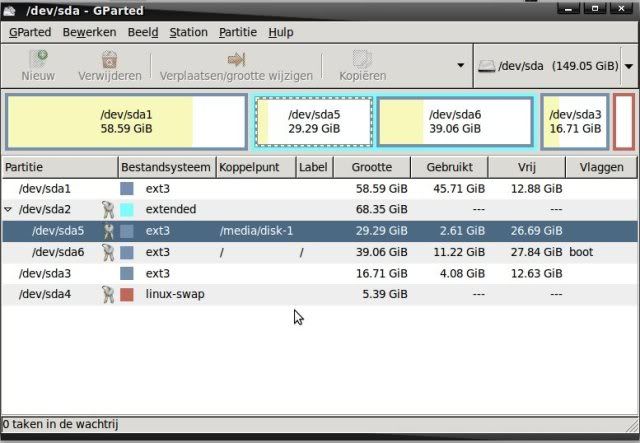
Task: Sort by the Bestandssysteem column header
Action: pos(166,168)
